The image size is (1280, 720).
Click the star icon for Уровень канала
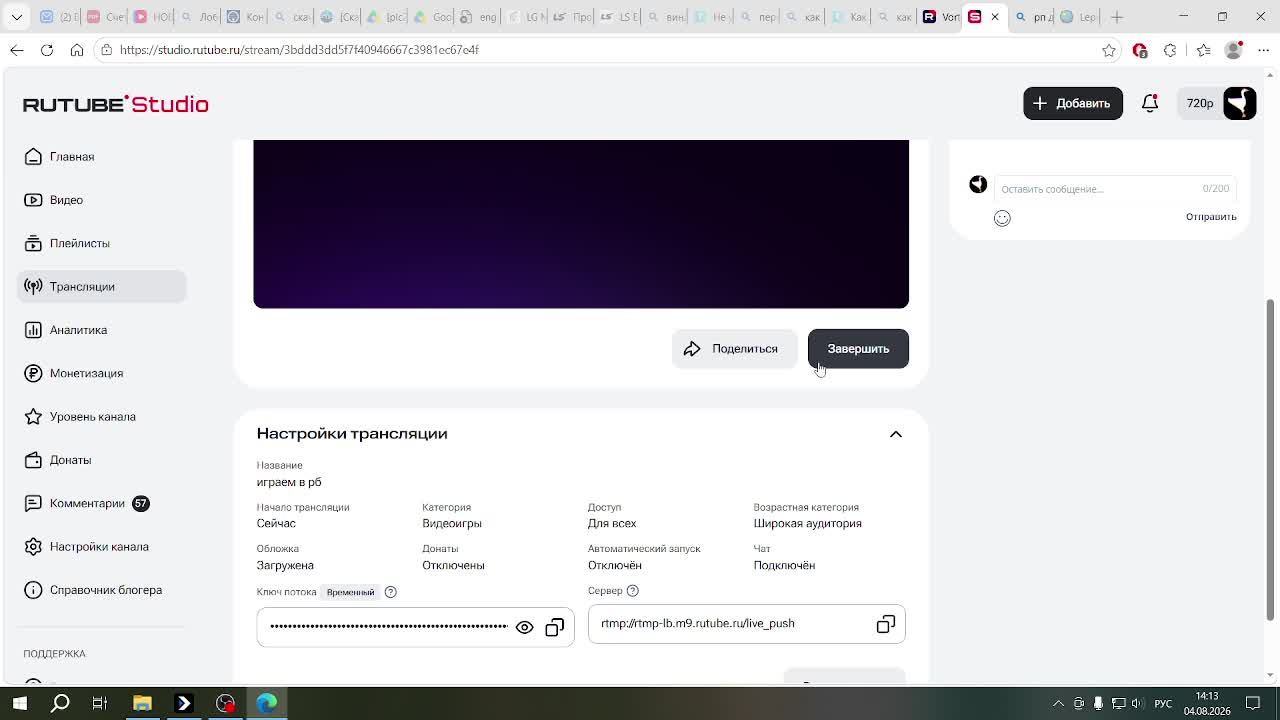point(33,417)
